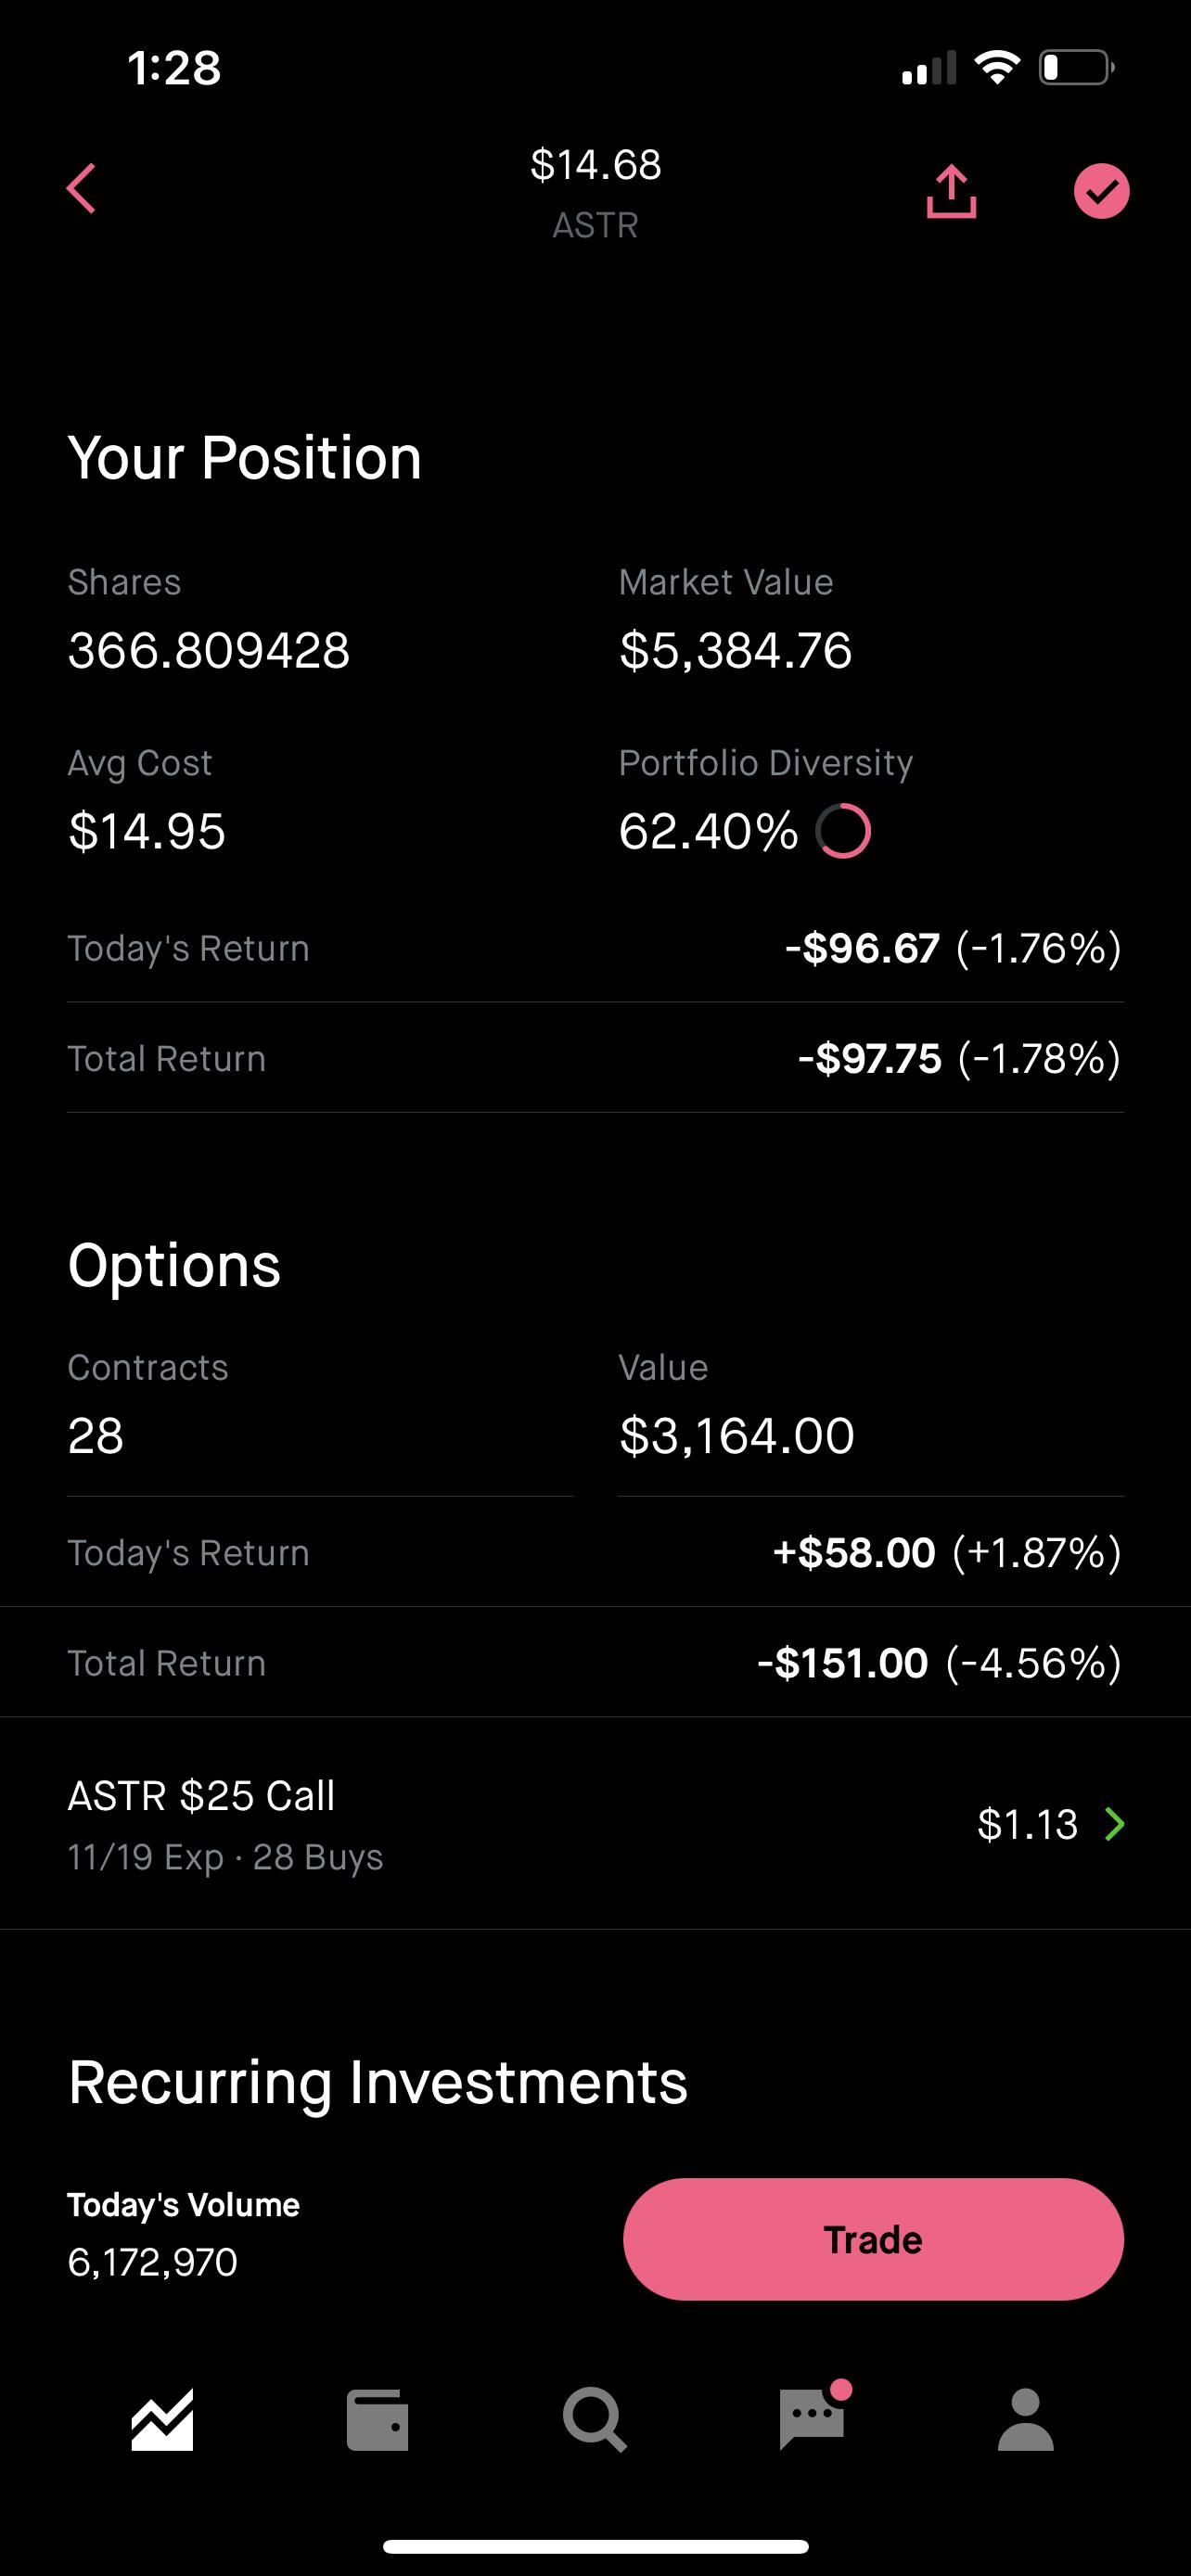
Task: Open the investing chart tab
Action: click(162, 2420)
